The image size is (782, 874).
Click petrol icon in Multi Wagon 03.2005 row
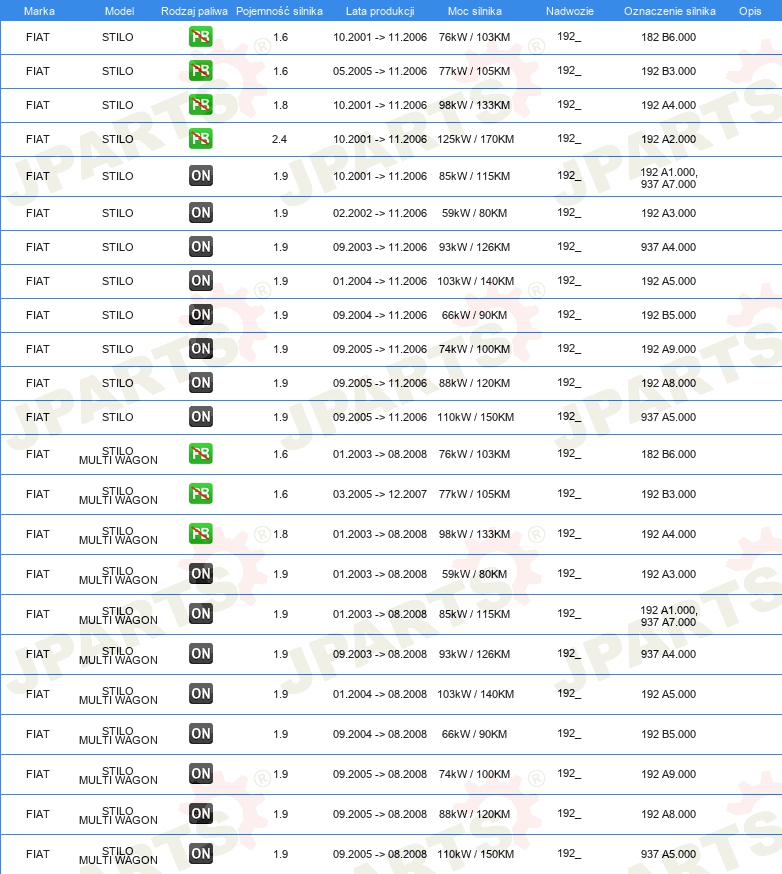point(201,494)
